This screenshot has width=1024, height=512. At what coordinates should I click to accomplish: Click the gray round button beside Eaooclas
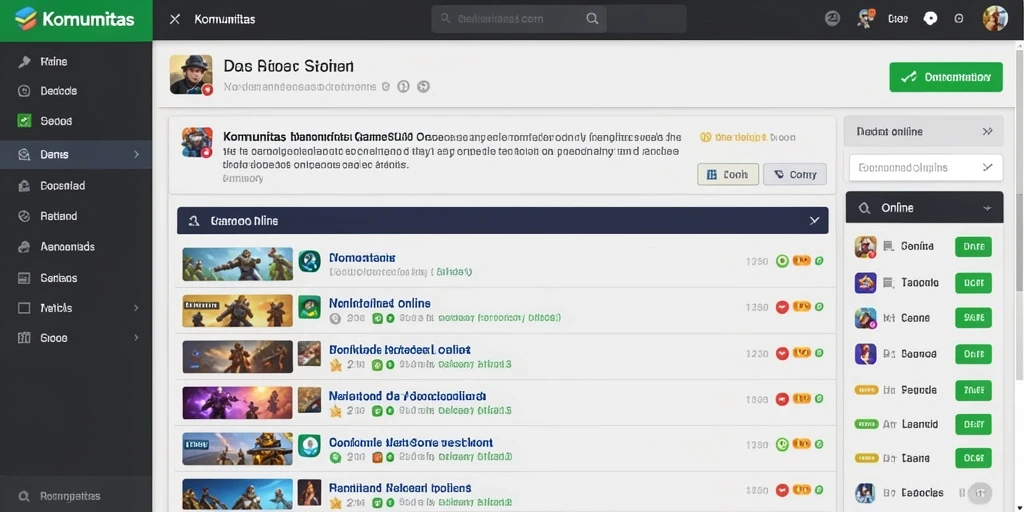pyautogui.click(x=980, y=493)
